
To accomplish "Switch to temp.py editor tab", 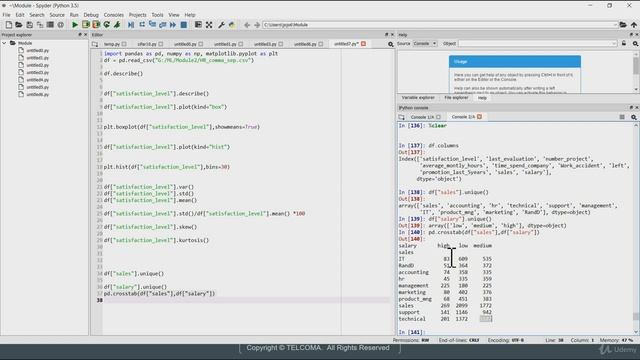I will [x=111, y=44].
